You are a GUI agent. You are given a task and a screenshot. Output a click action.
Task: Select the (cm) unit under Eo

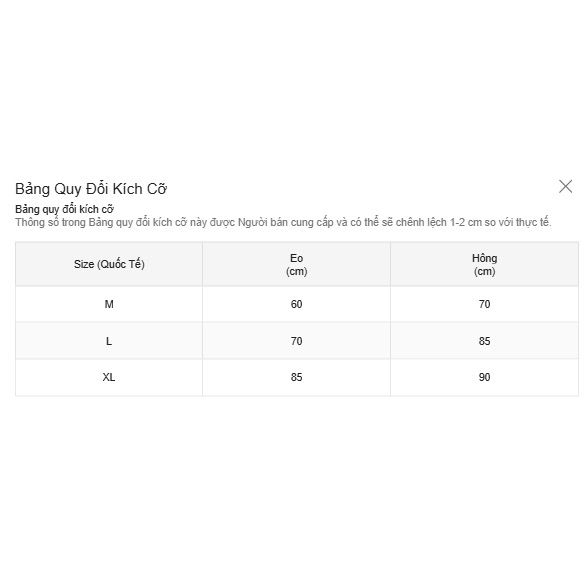click(x=297, y=271)
